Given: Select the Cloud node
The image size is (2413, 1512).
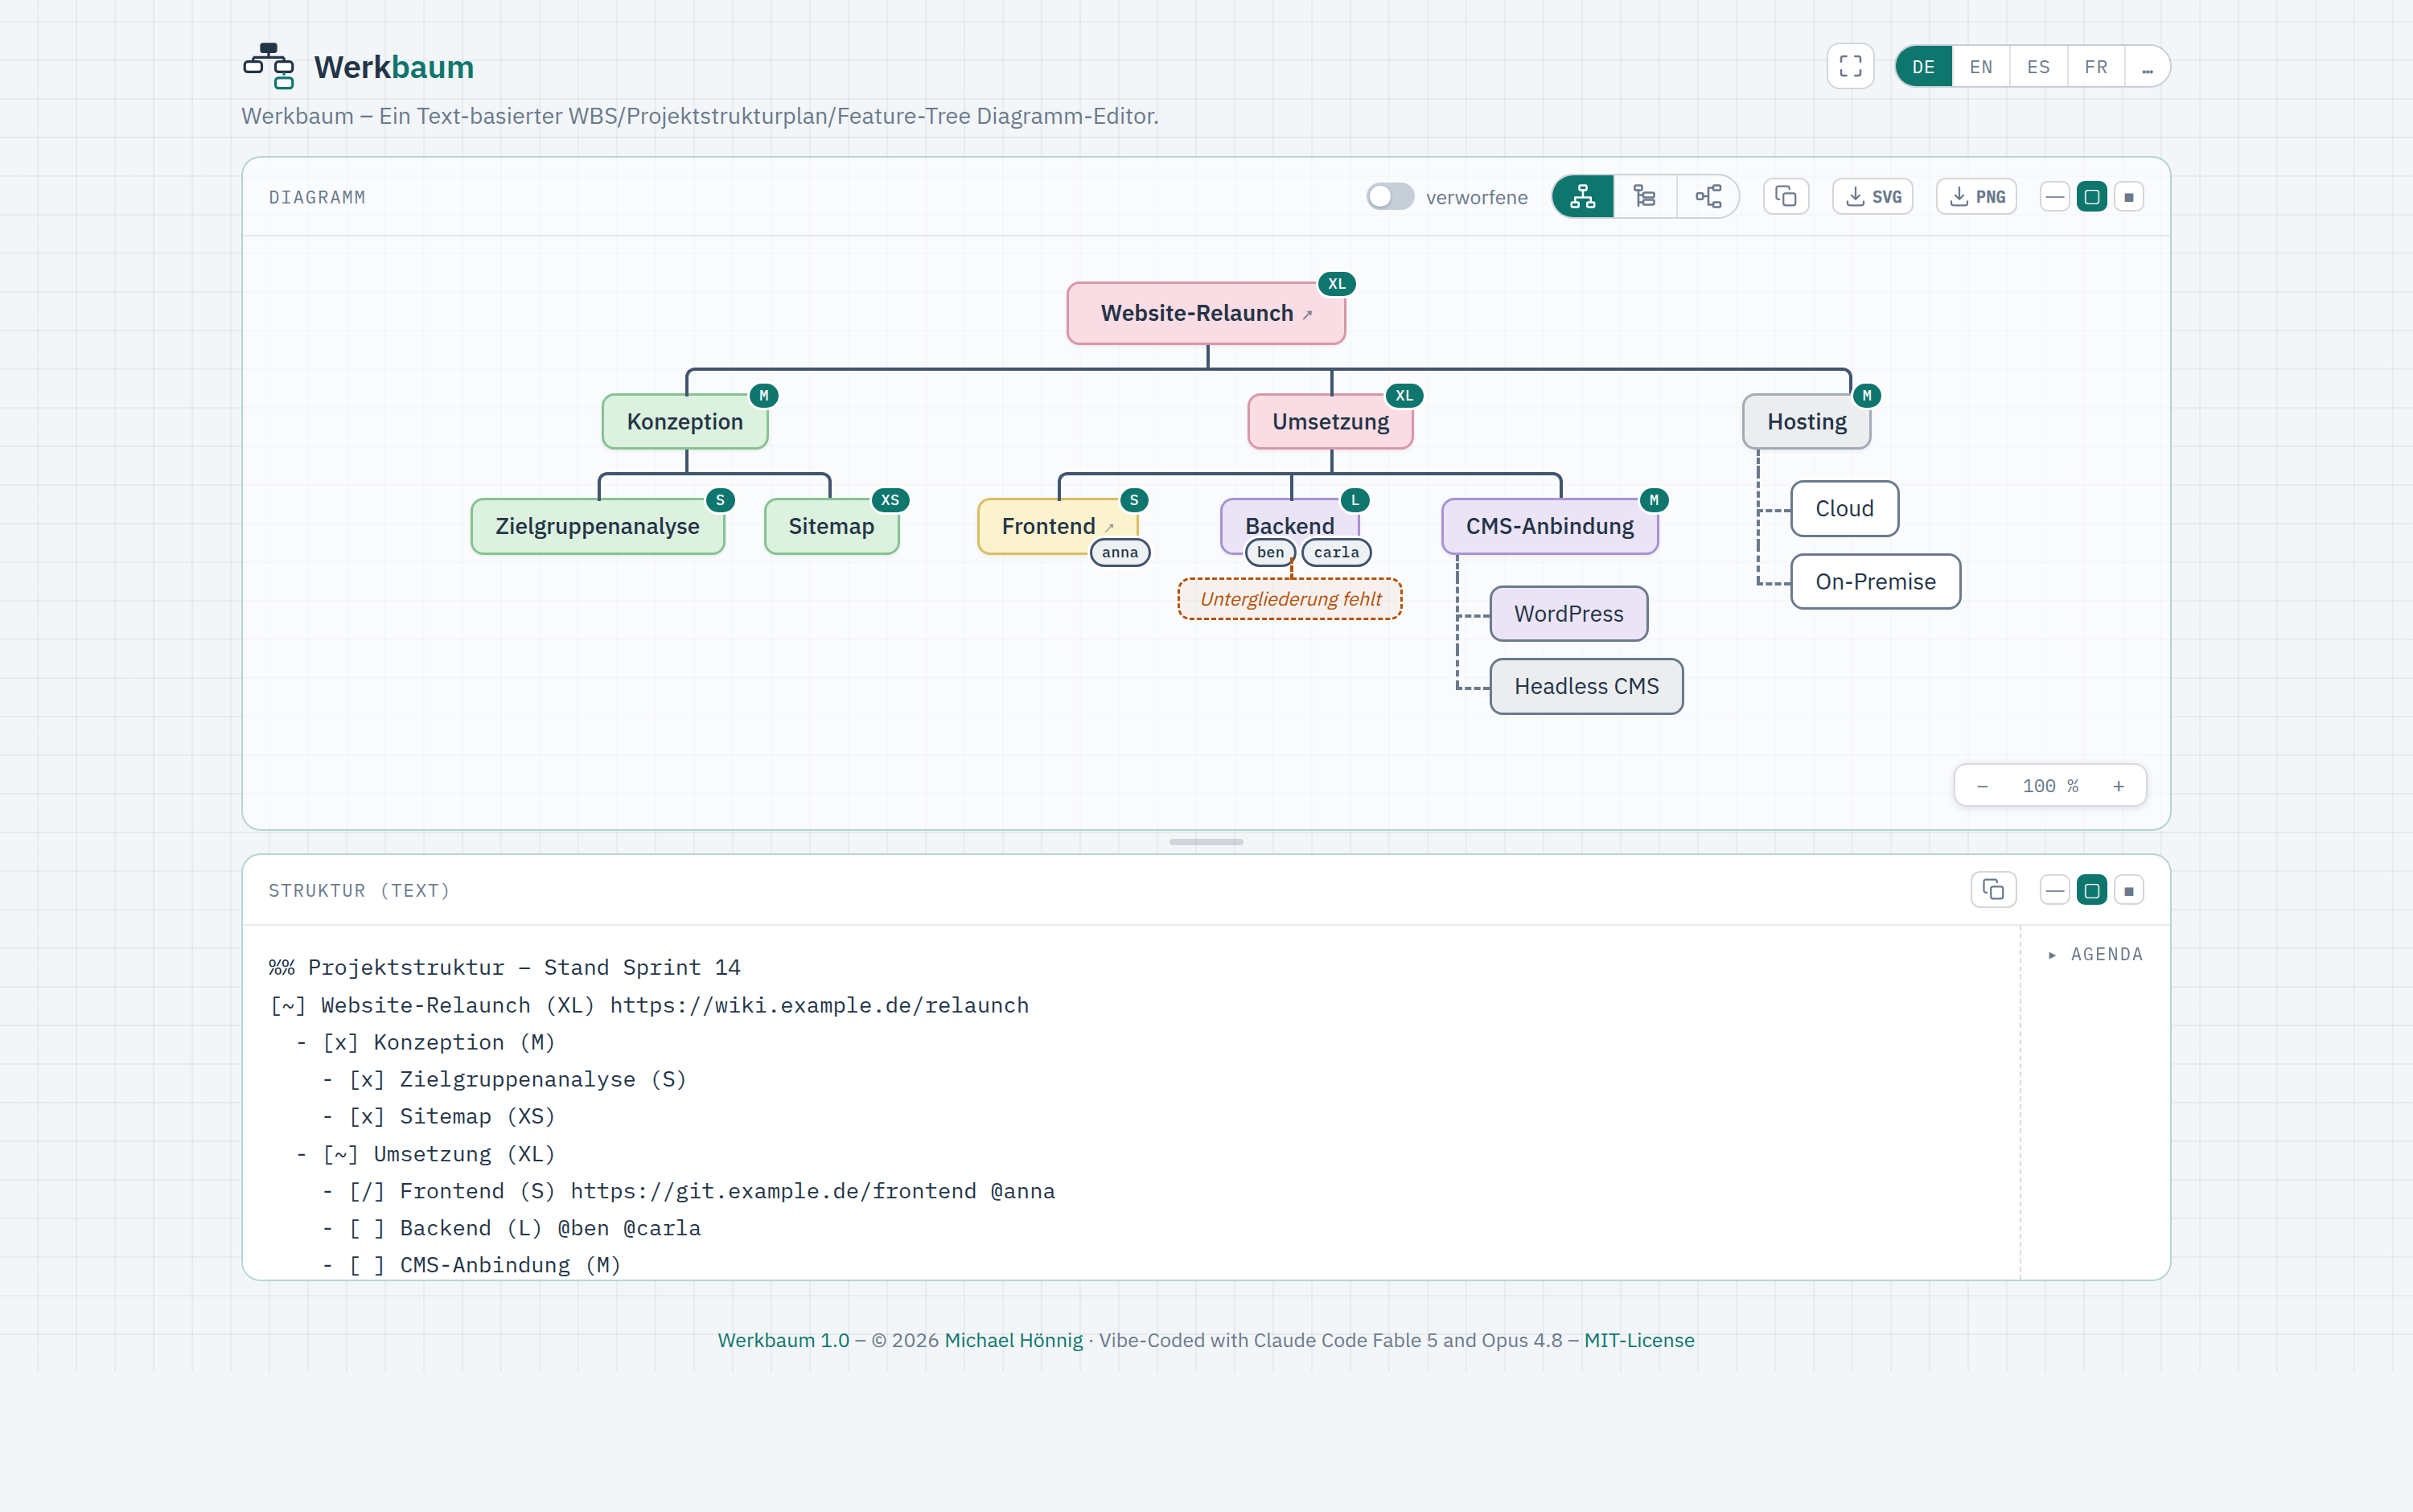Looking at the screenshot, I should pos(1844,508).
